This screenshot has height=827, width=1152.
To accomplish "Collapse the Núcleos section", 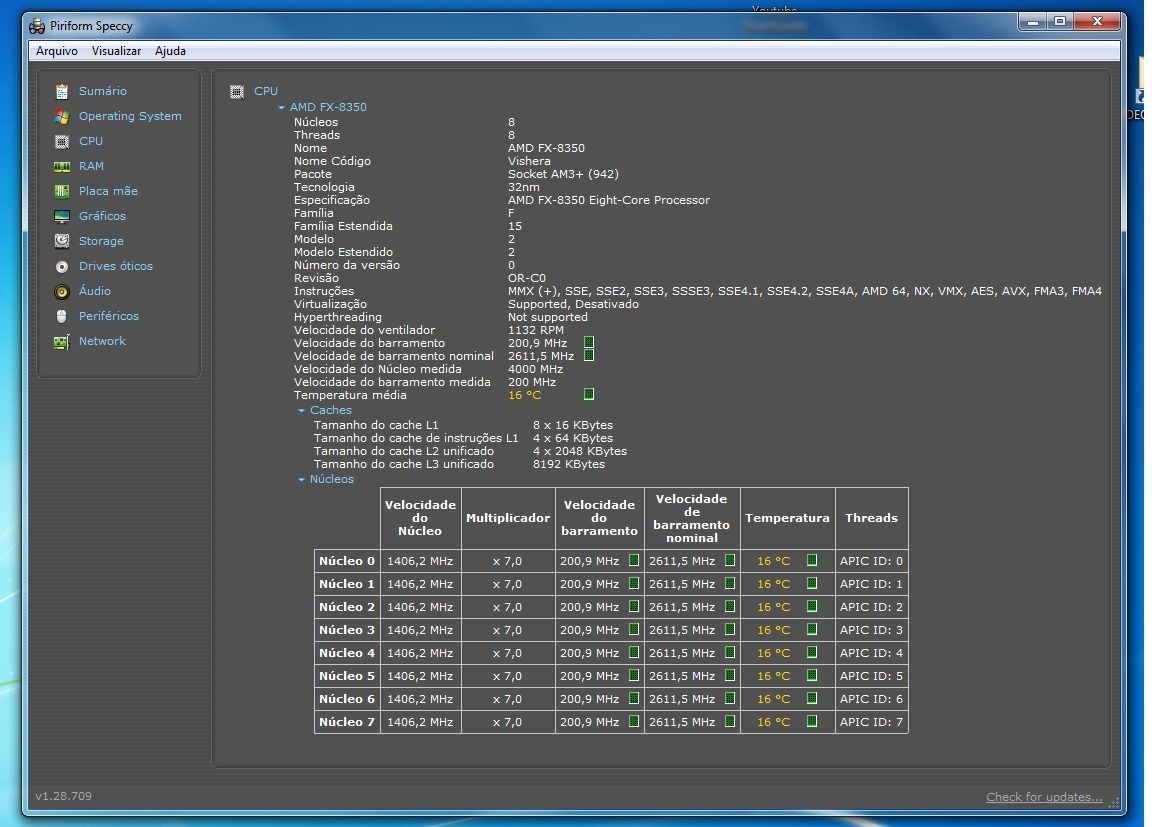I will coord(301,480).
